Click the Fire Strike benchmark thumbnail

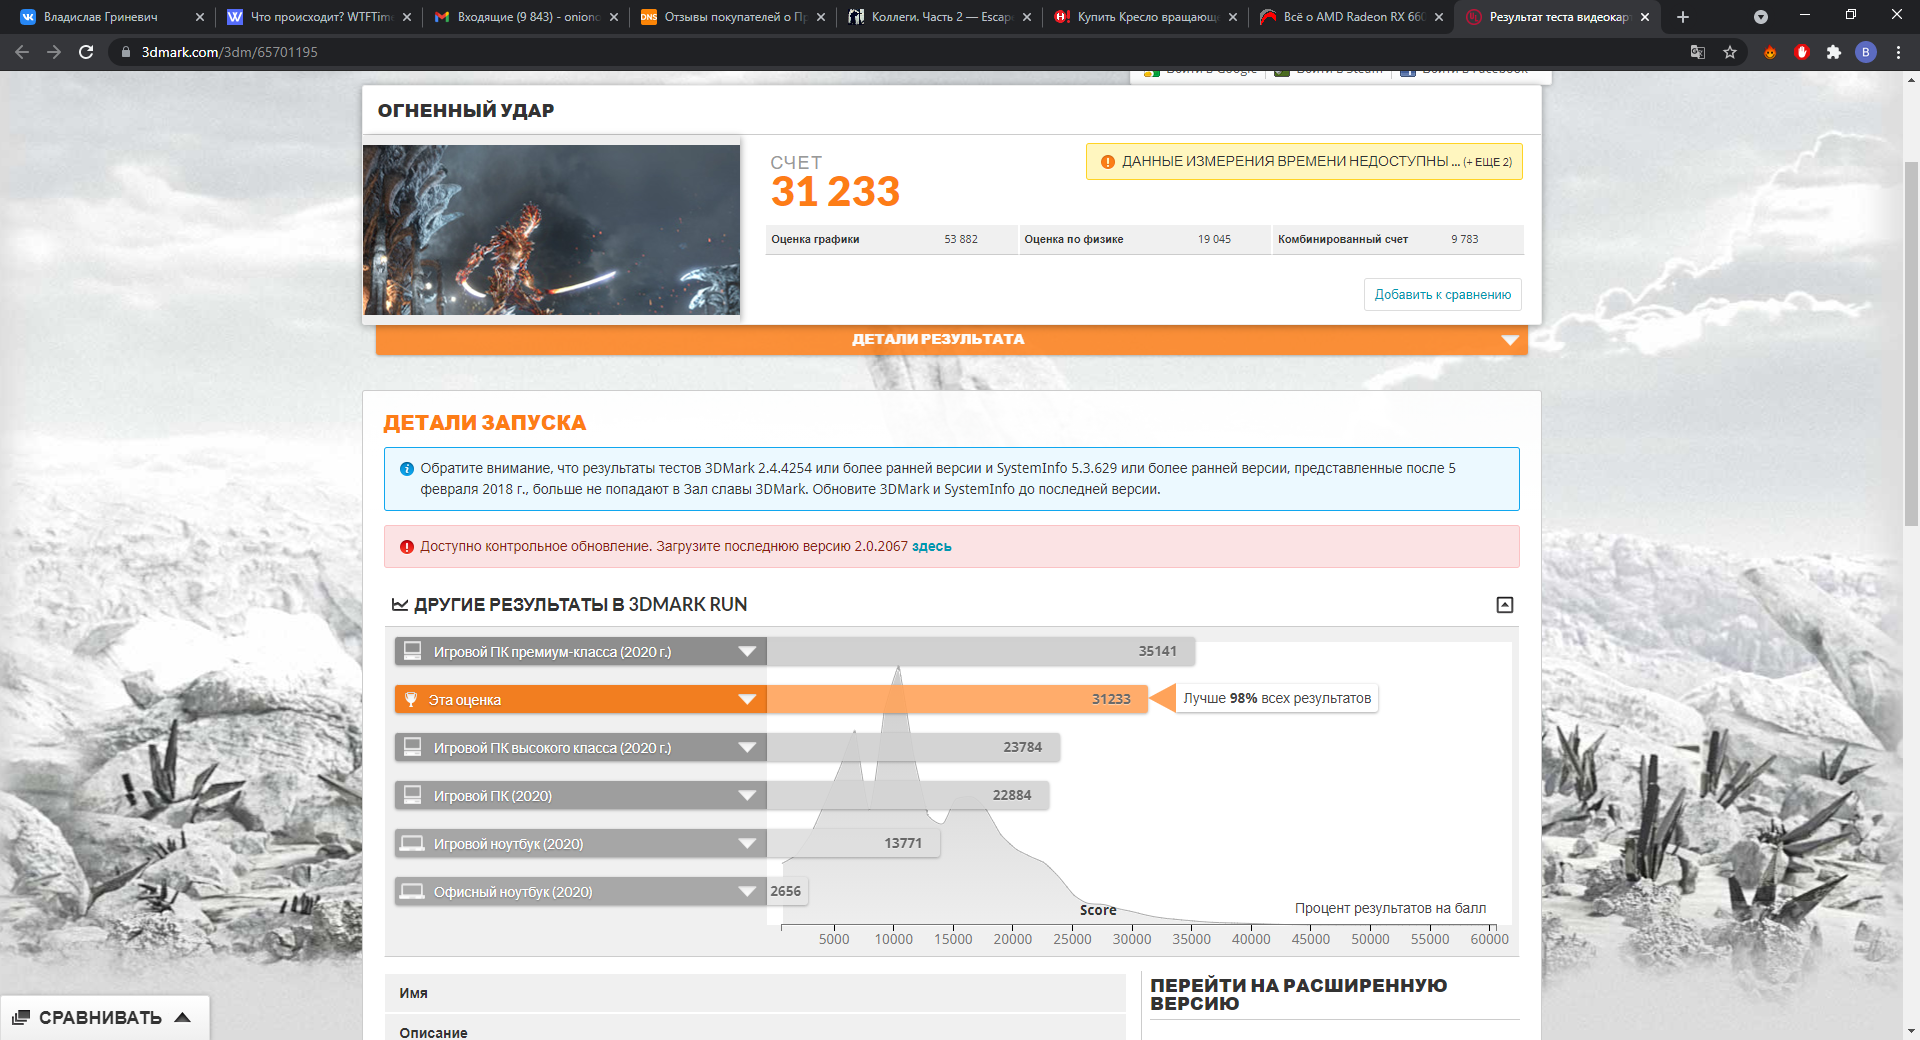(x=551, y=230)
